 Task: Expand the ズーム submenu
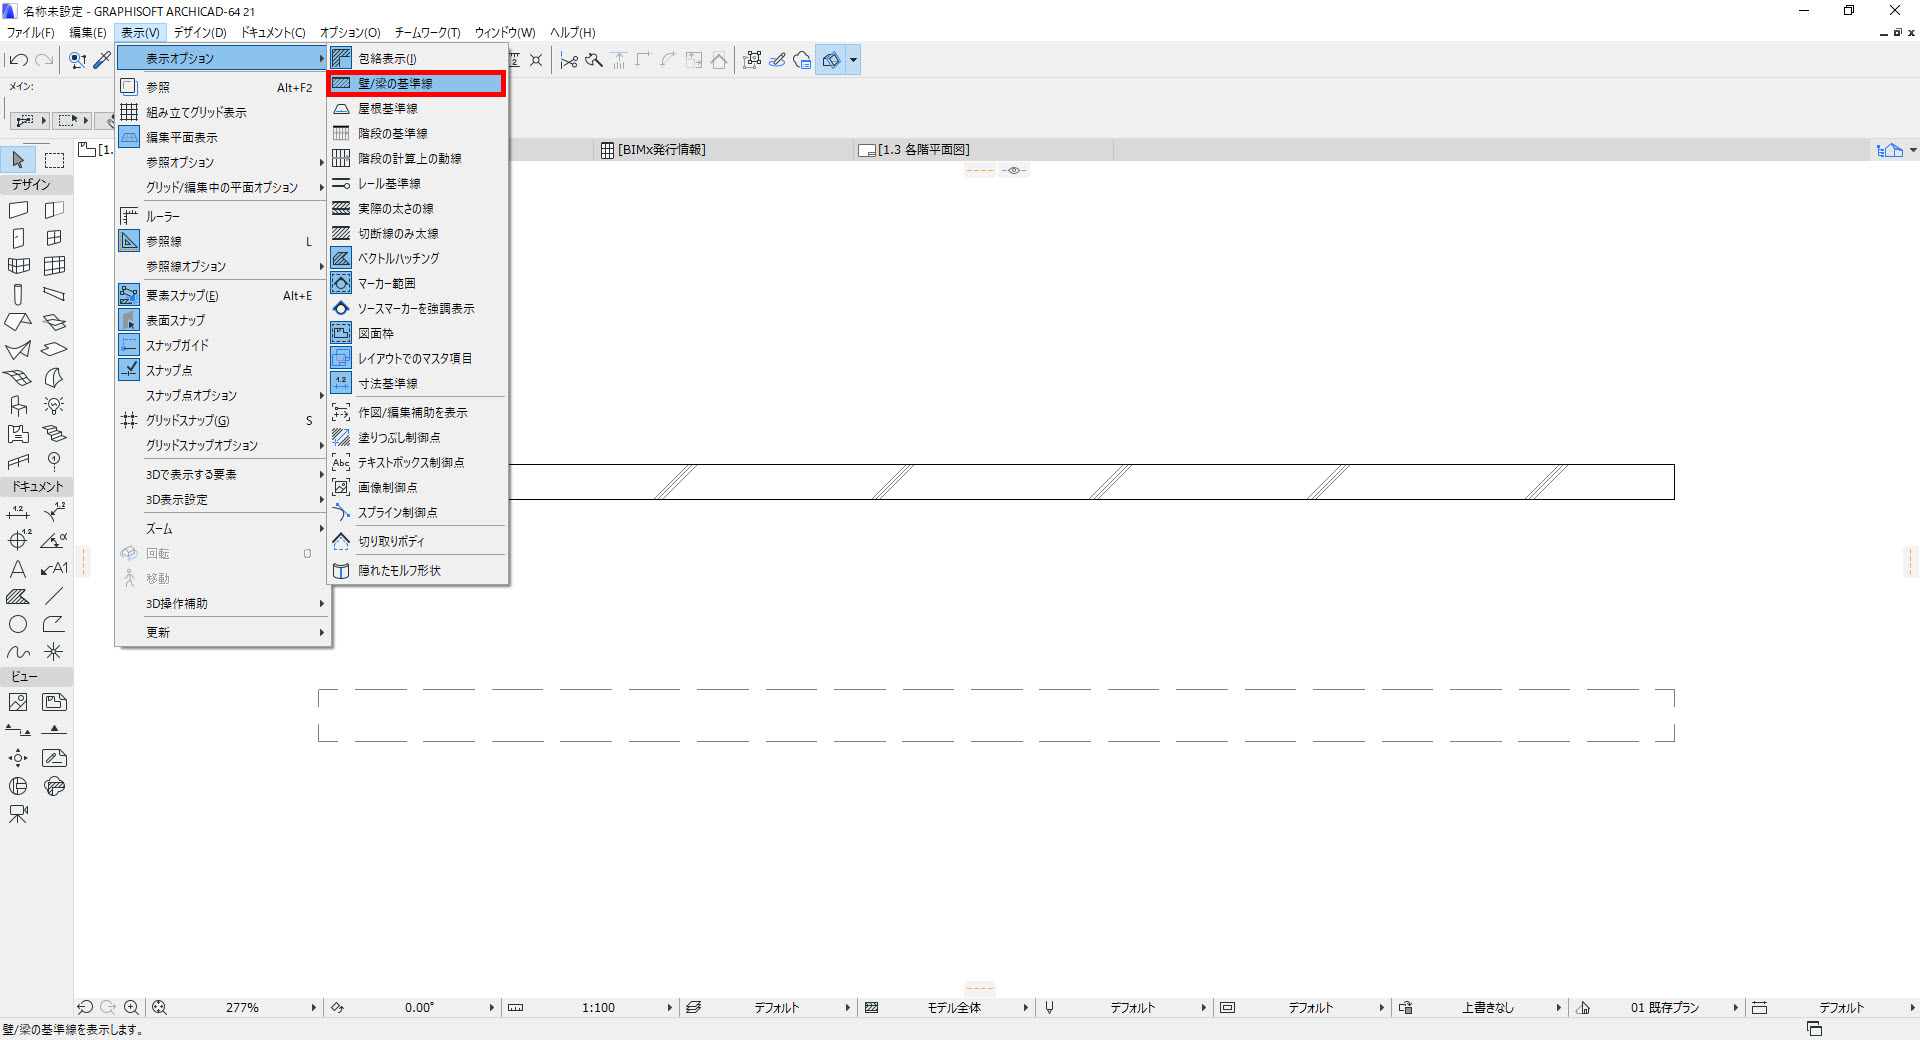pos(223,528)
